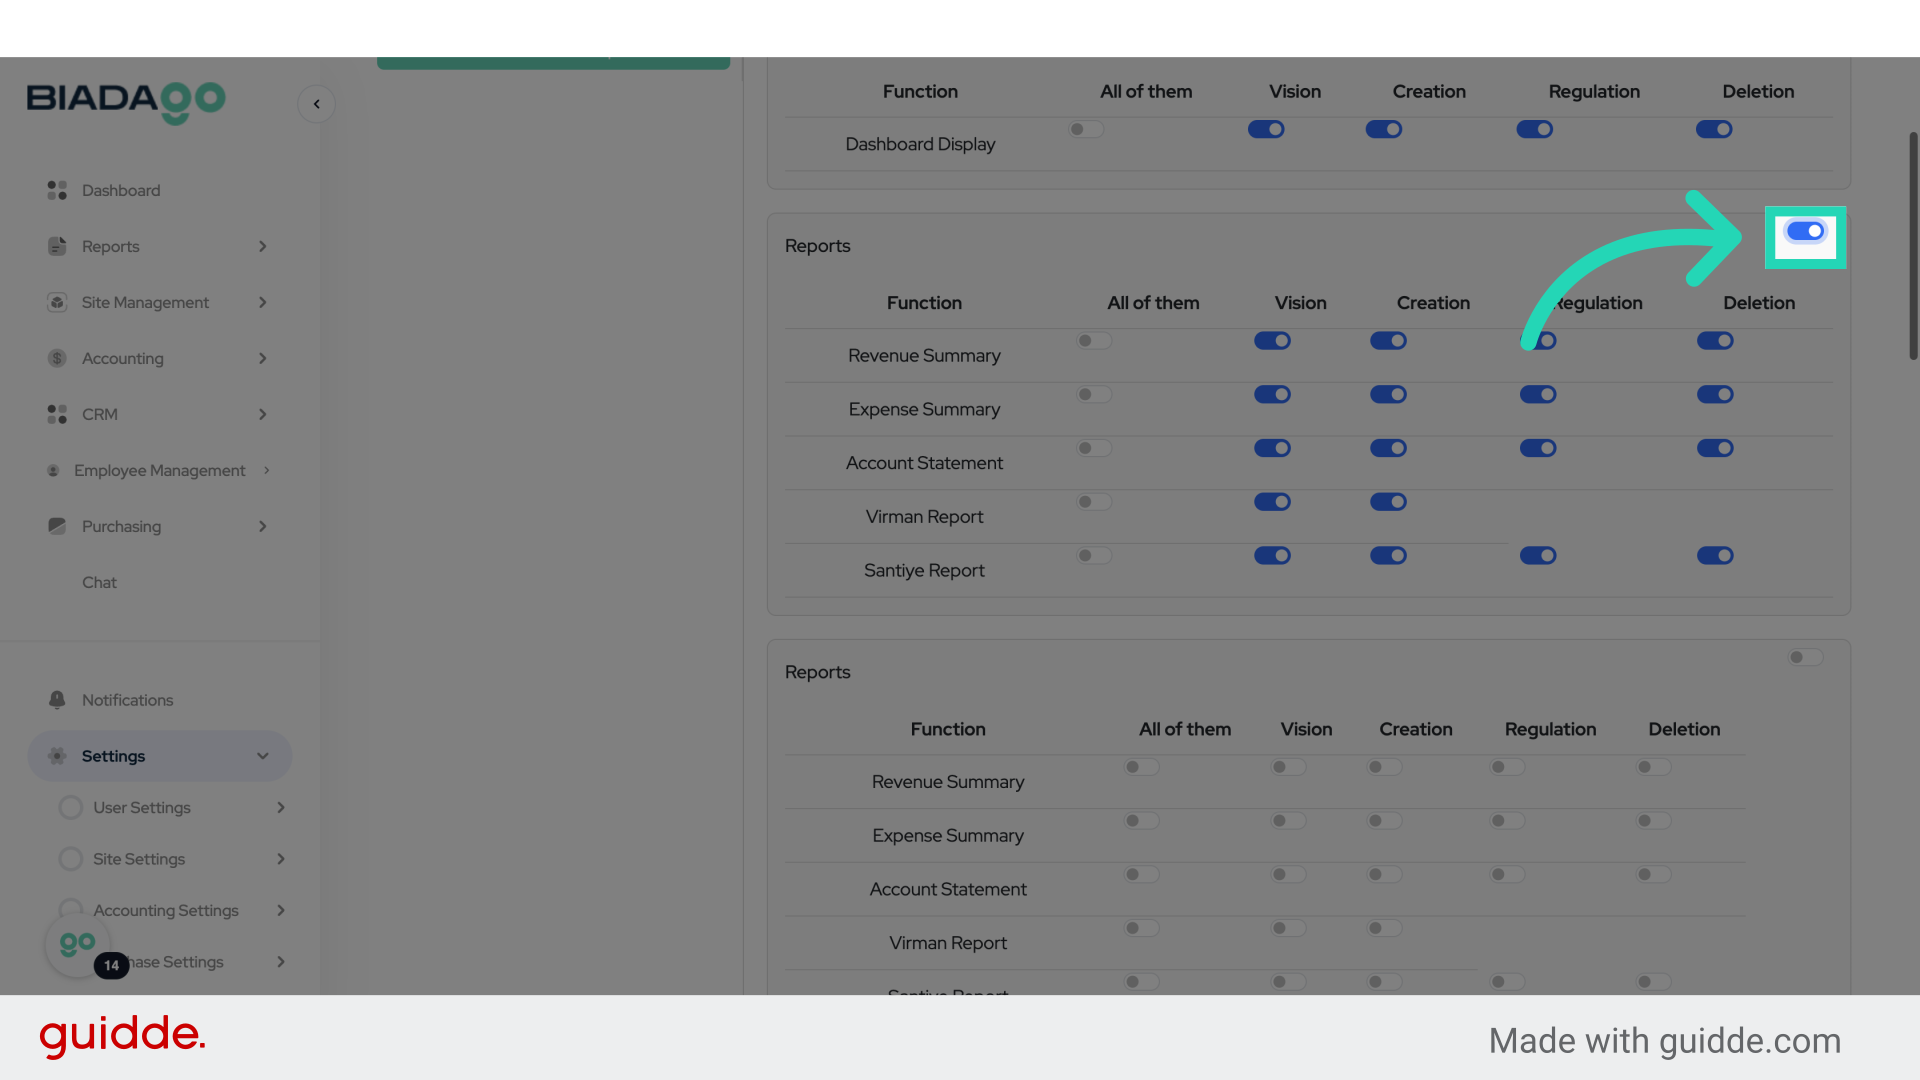
Task: Click the Accounting dollar icon
Action: (57, 358)
